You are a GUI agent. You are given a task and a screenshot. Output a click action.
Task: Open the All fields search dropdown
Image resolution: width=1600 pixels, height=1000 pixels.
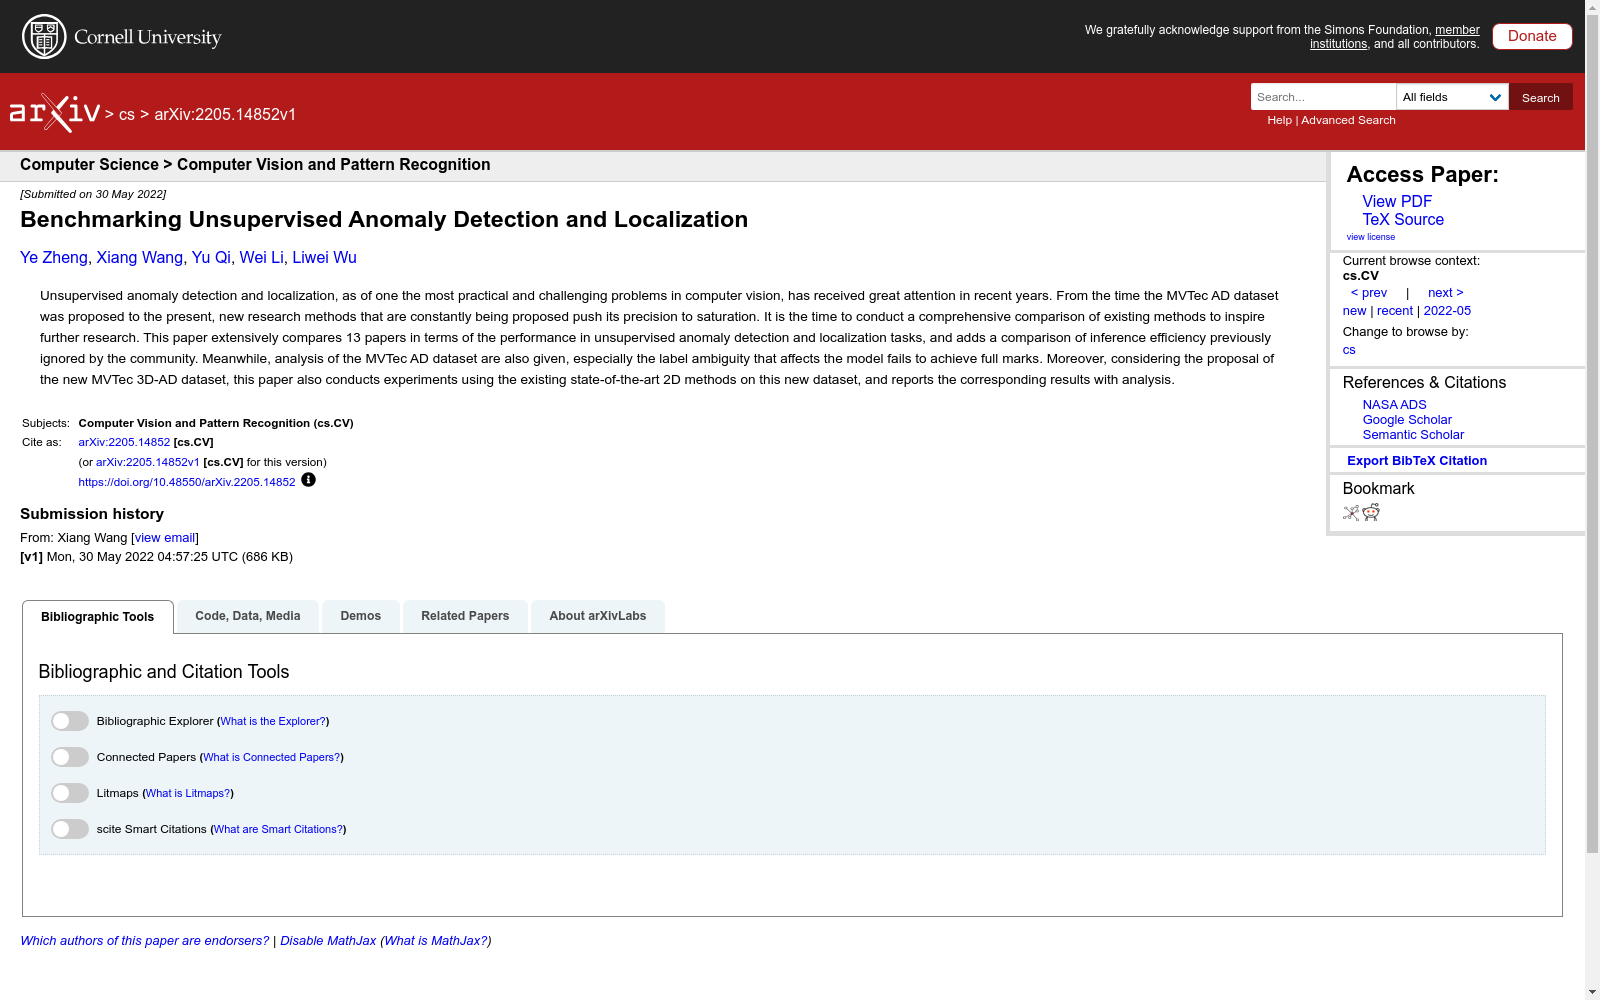tap(1452, 97)
